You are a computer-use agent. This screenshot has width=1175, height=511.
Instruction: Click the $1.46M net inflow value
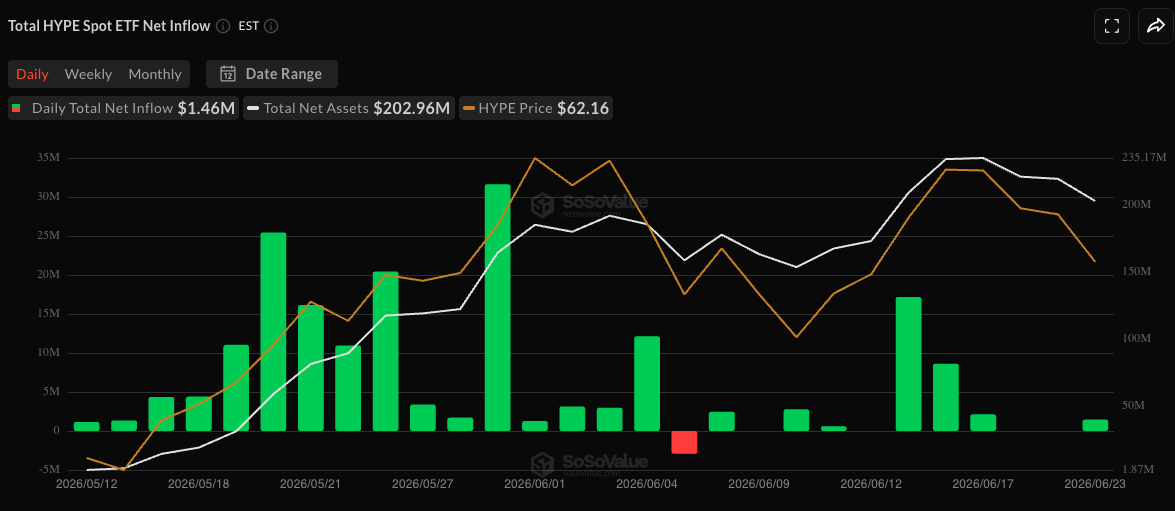pos(206,109)
